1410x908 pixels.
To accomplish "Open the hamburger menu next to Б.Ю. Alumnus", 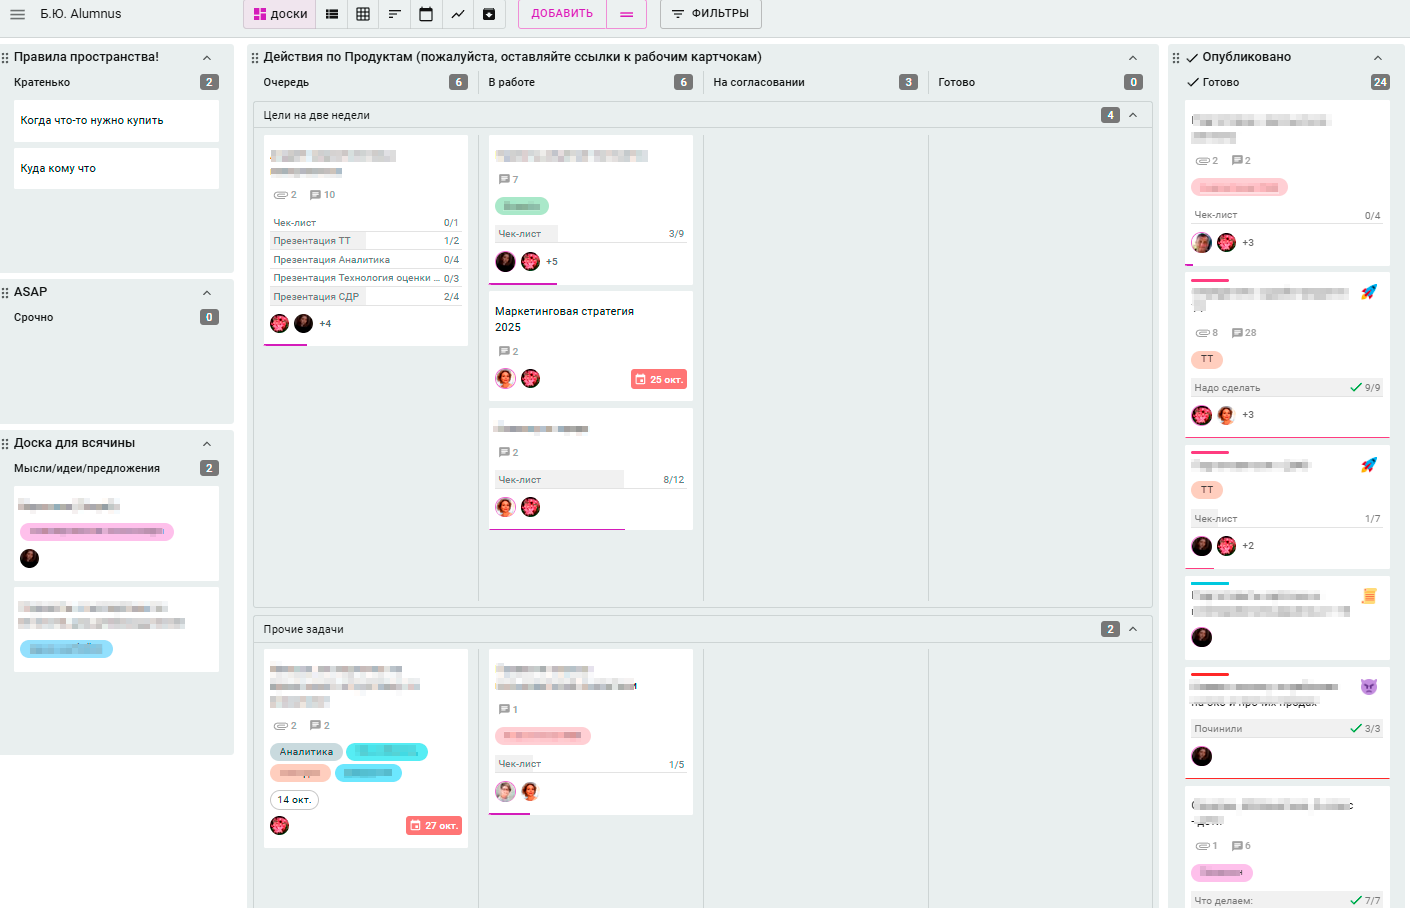I will tap(17, 14).
